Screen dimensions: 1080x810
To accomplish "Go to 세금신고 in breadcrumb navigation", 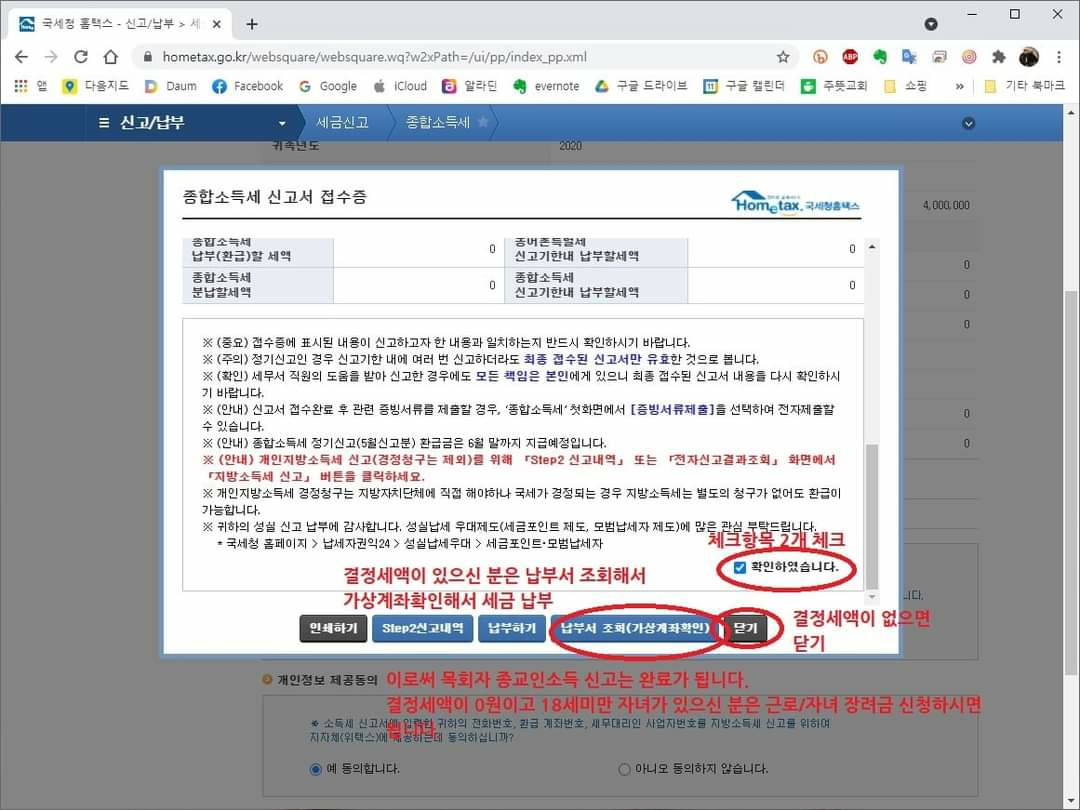I will tap(342, 122).
